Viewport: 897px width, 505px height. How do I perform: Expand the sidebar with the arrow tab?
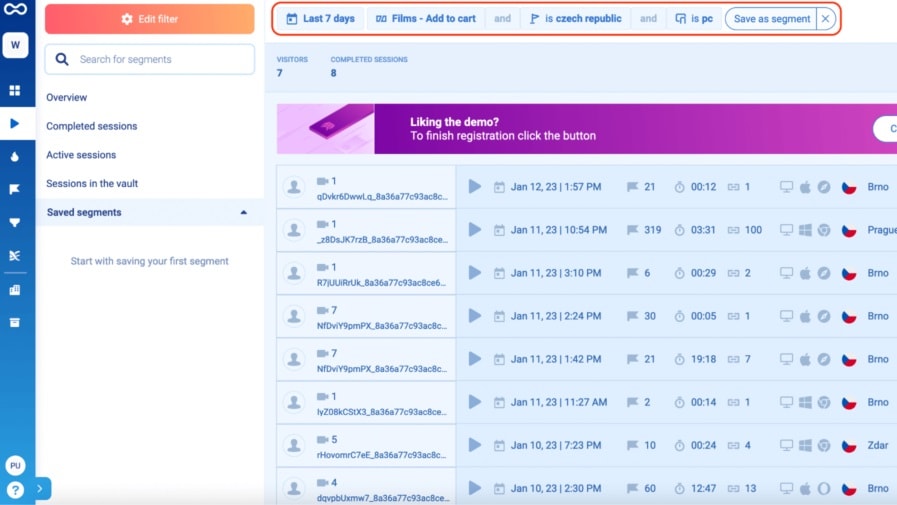(41, 489)
